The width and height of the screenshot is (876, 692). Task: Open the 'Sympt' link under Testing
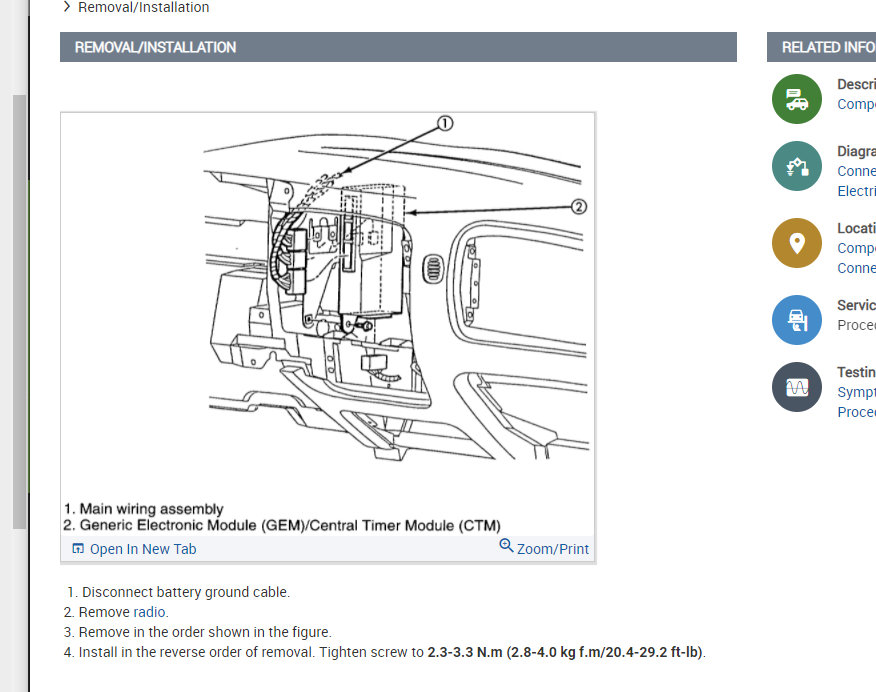coord(856,392)
